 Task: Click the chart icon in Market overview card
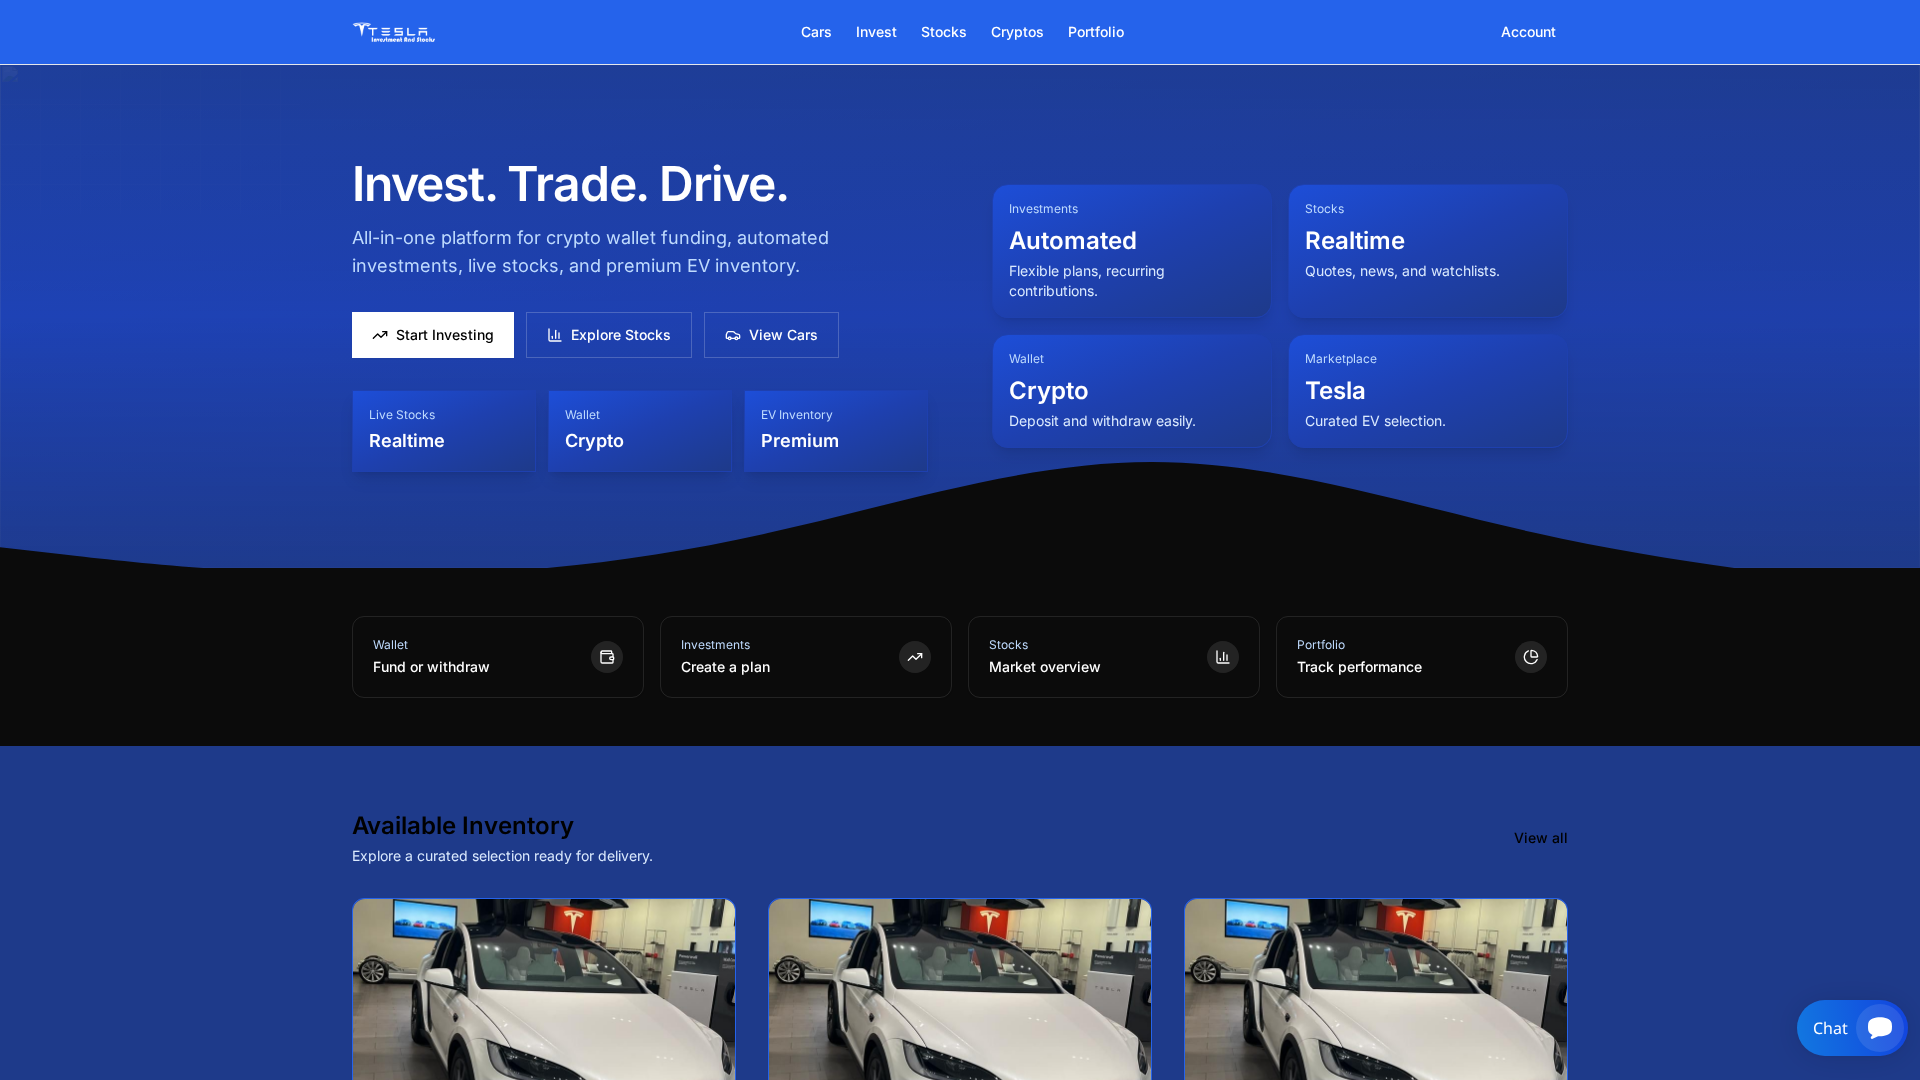[1222, 657]
